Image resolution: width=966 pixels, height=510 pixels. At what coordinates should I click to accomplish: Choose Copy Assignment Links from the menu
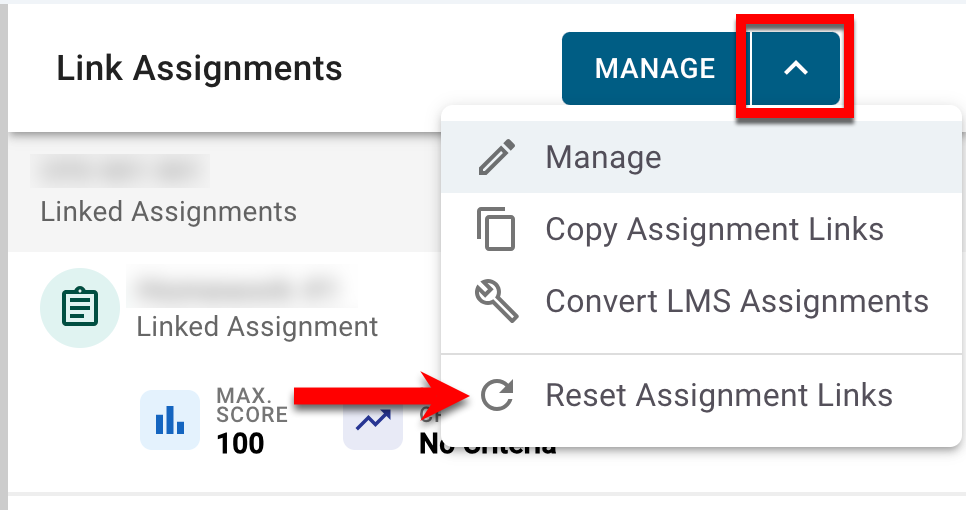click(714, 230)
